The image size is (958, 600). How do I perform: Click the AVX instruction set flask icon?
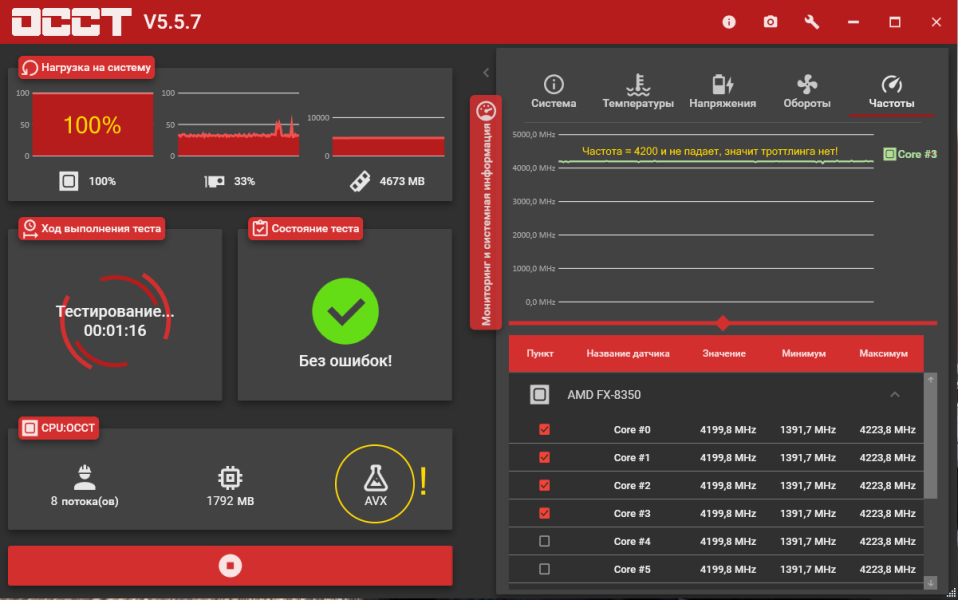click(375, 478)
